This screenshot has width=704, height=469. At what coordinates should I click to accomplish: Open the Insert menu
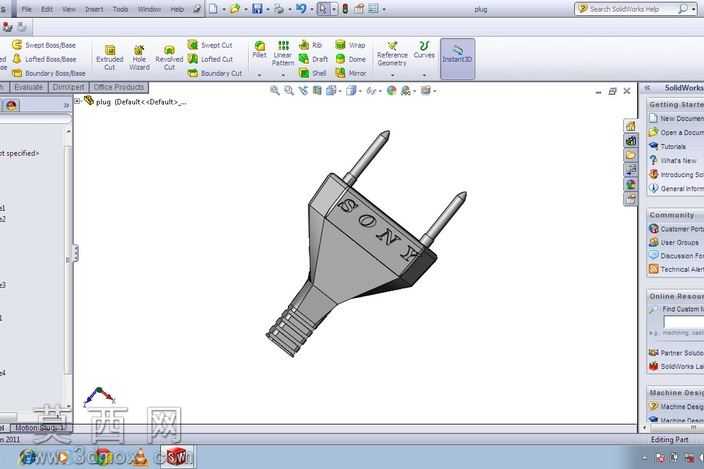pyautogui.click(x=94, y=9)
